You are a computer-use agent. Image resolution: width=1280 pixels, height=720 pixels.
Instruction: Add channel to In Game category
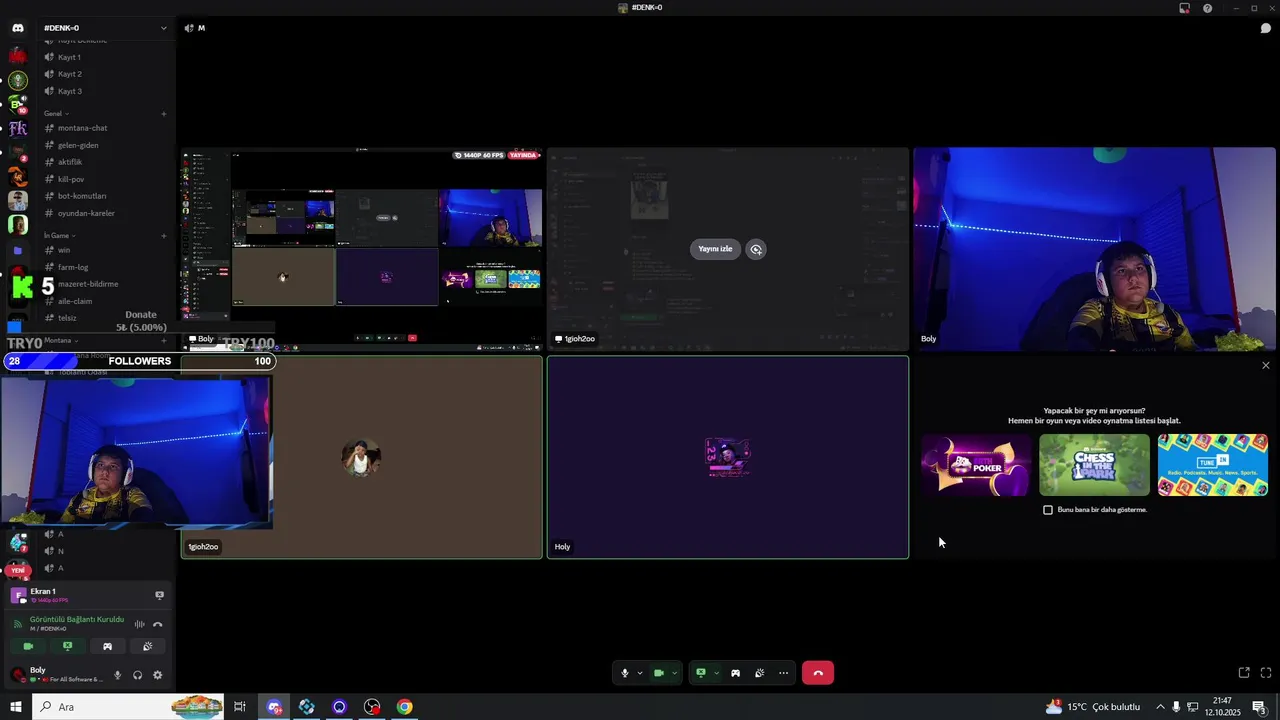(164, 235)
